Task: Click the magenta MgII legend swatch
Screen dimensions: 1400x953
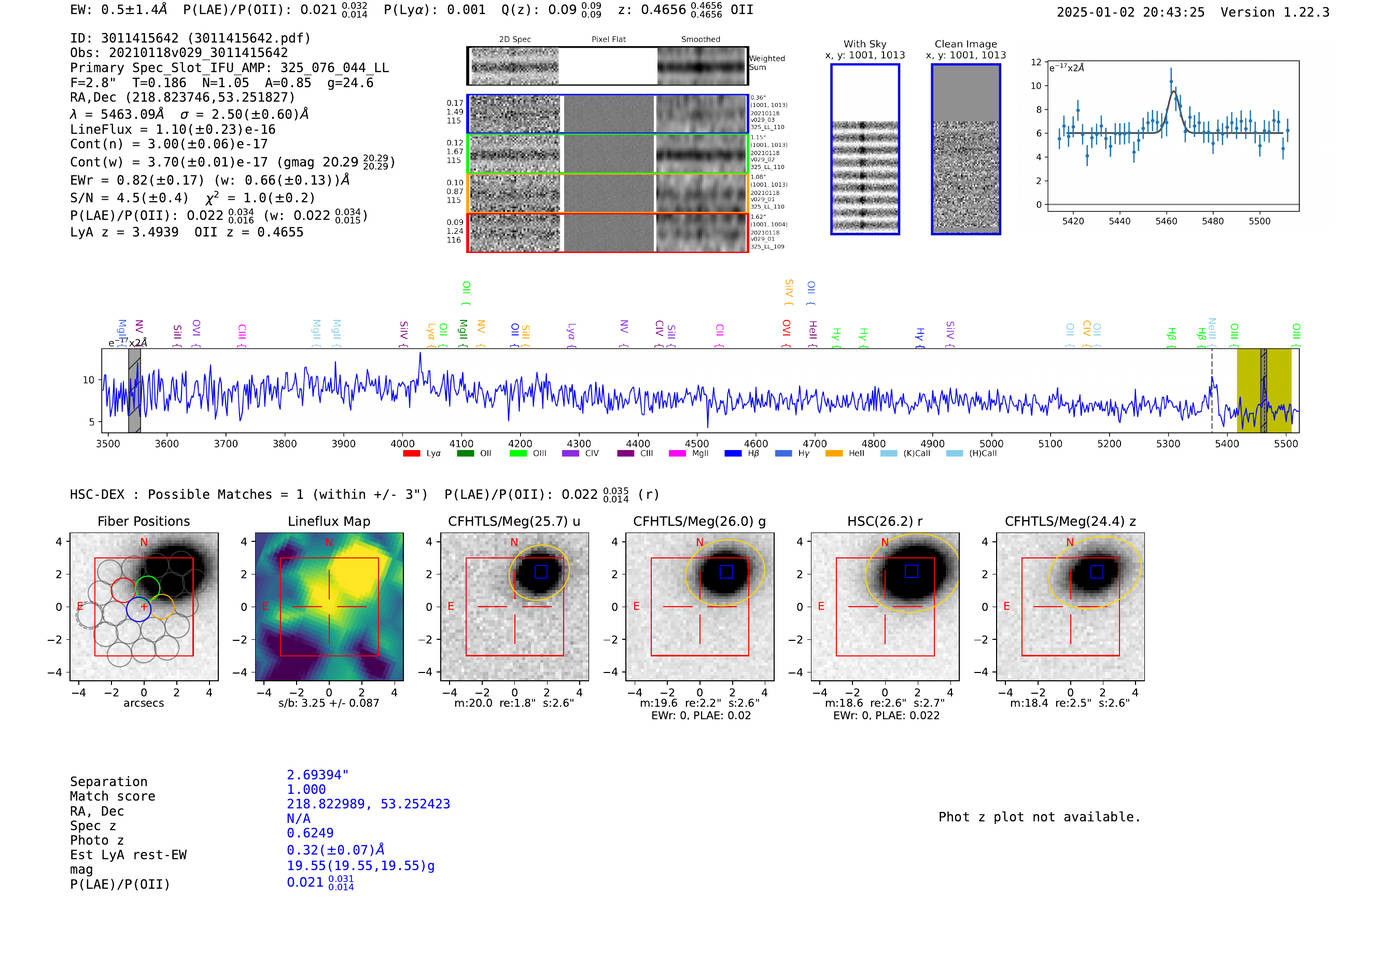Action: click(x=678, y=454)
